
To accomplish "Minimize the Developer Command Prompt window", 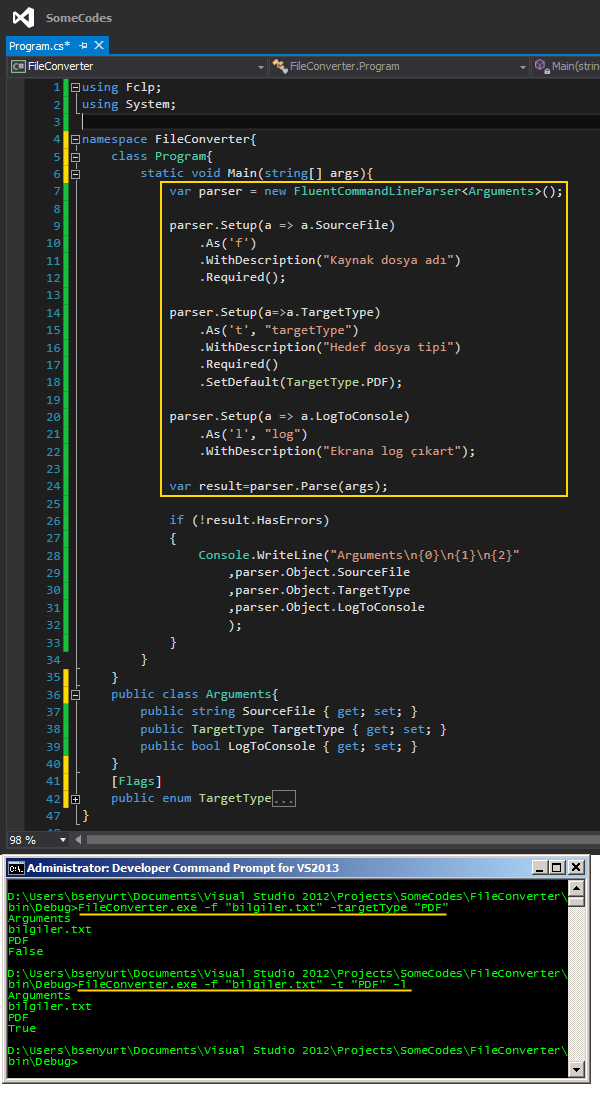I will click(539, 868).
